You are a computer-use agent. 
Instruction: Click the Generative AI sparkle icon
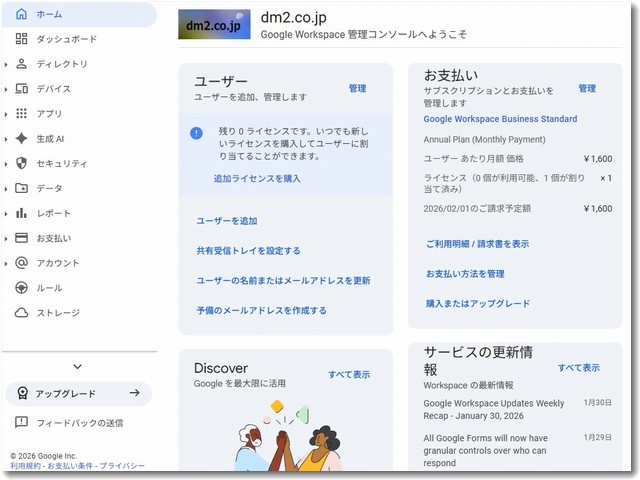[21, 138]
